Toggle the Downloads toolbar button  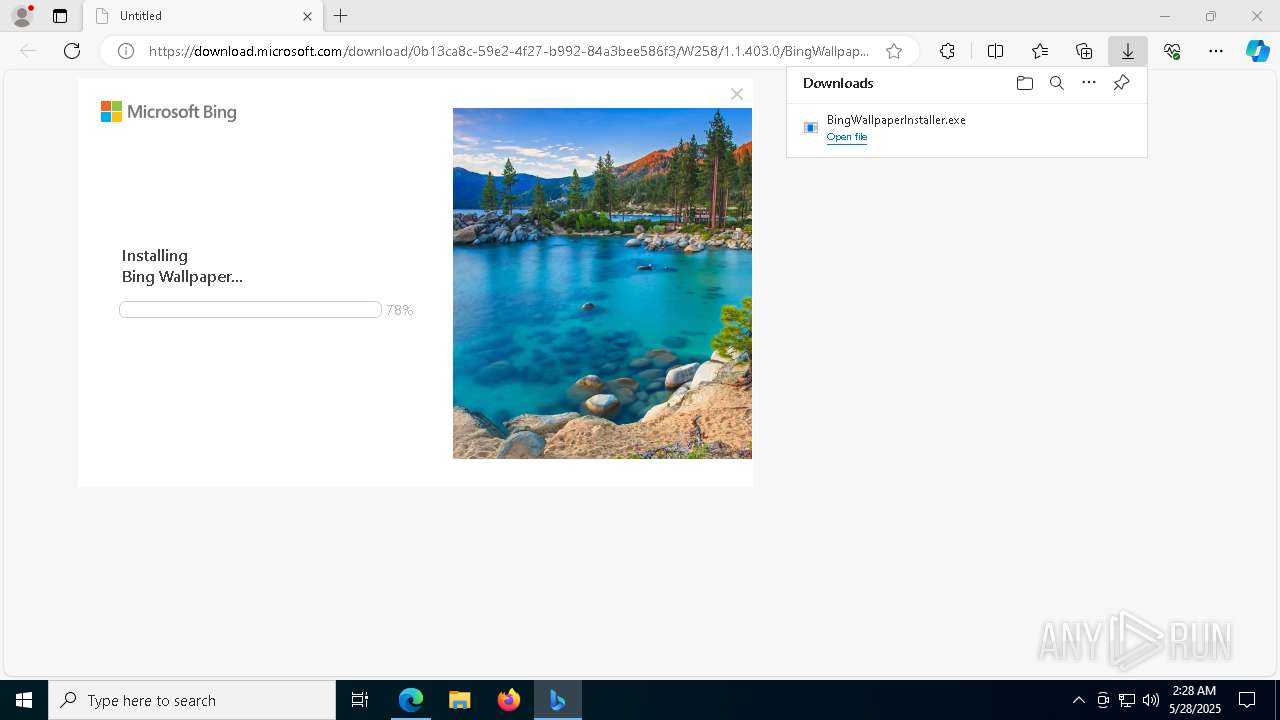pyautogui.click(x=1128, y=51)
